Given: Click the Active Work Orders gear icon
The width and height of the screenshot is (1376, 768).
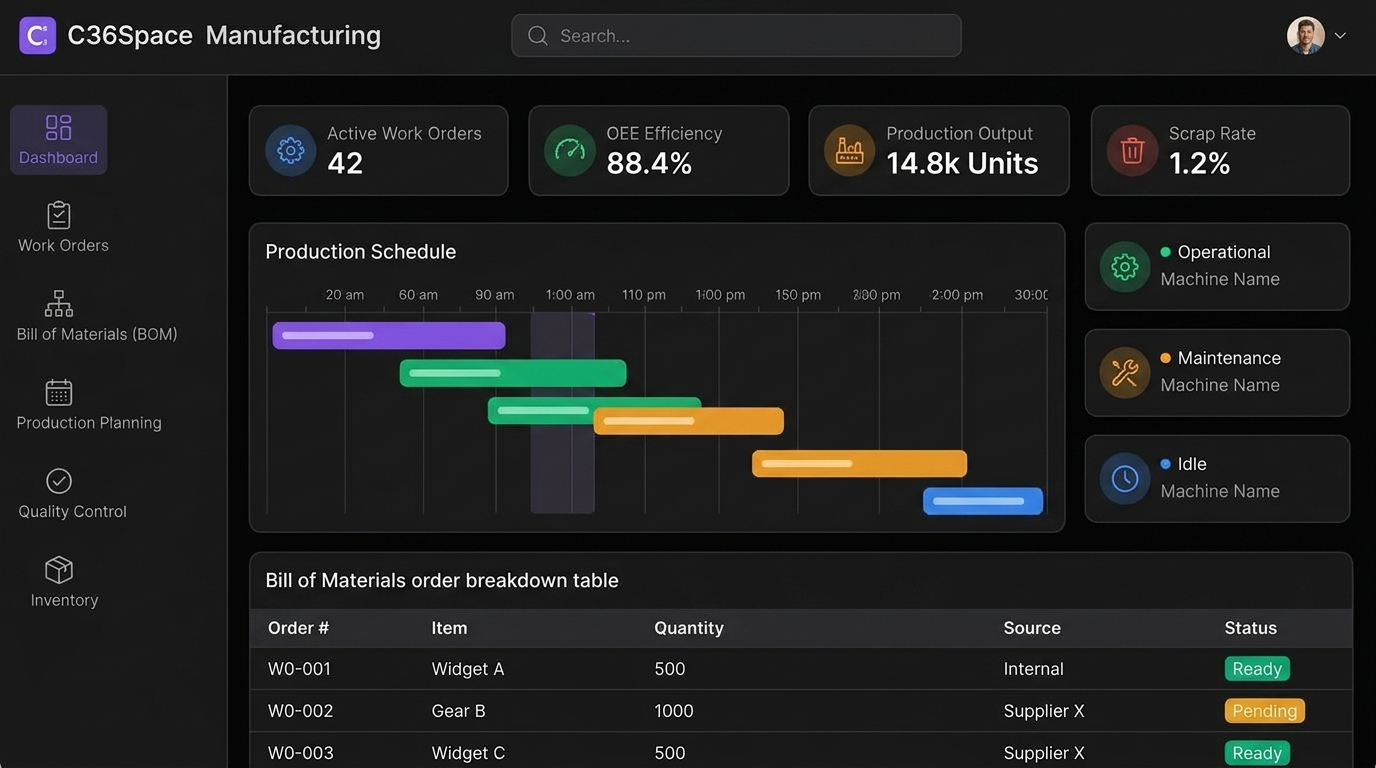Looking at the screenshot, I should pos(291,151).
